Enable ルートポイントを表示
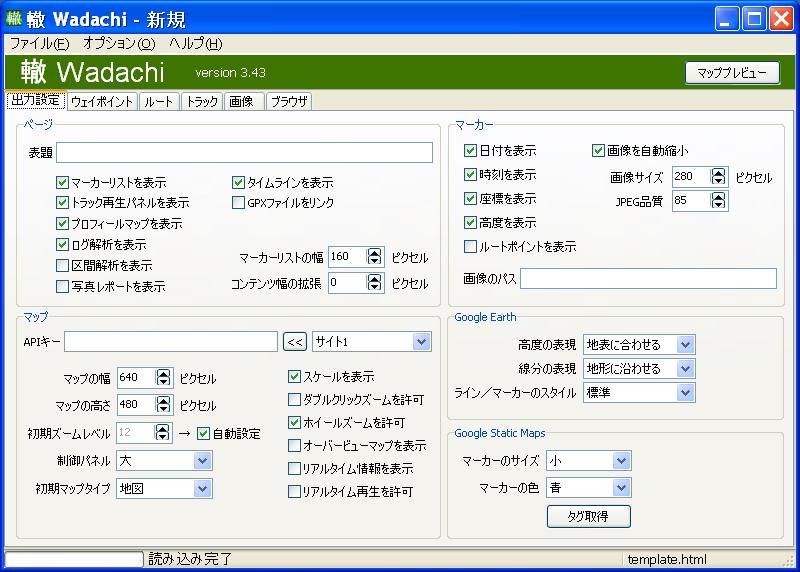Screen dimensions: 800x572 point(470,246)
